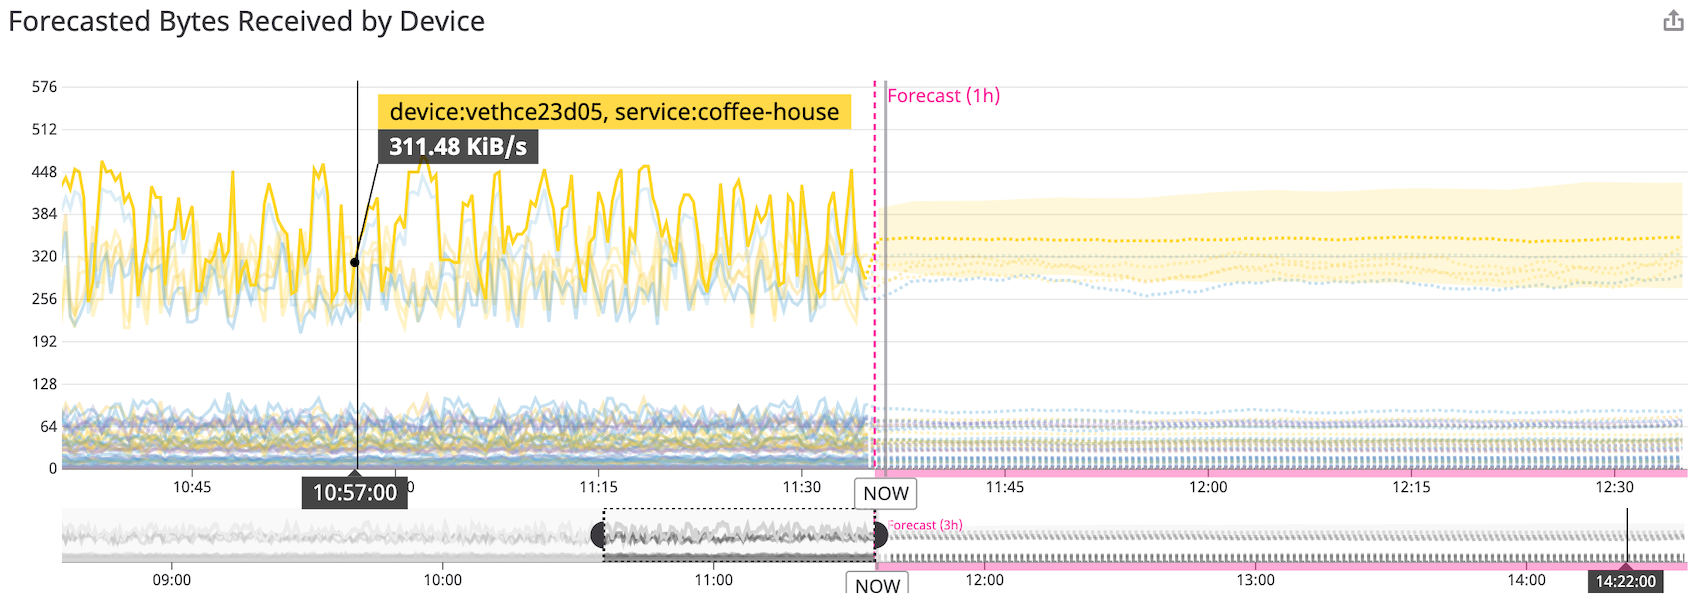Viewport: 1700px width, 607px height.
Task: Click the 448 y-axis label
Action: click(x=44, y=172)
